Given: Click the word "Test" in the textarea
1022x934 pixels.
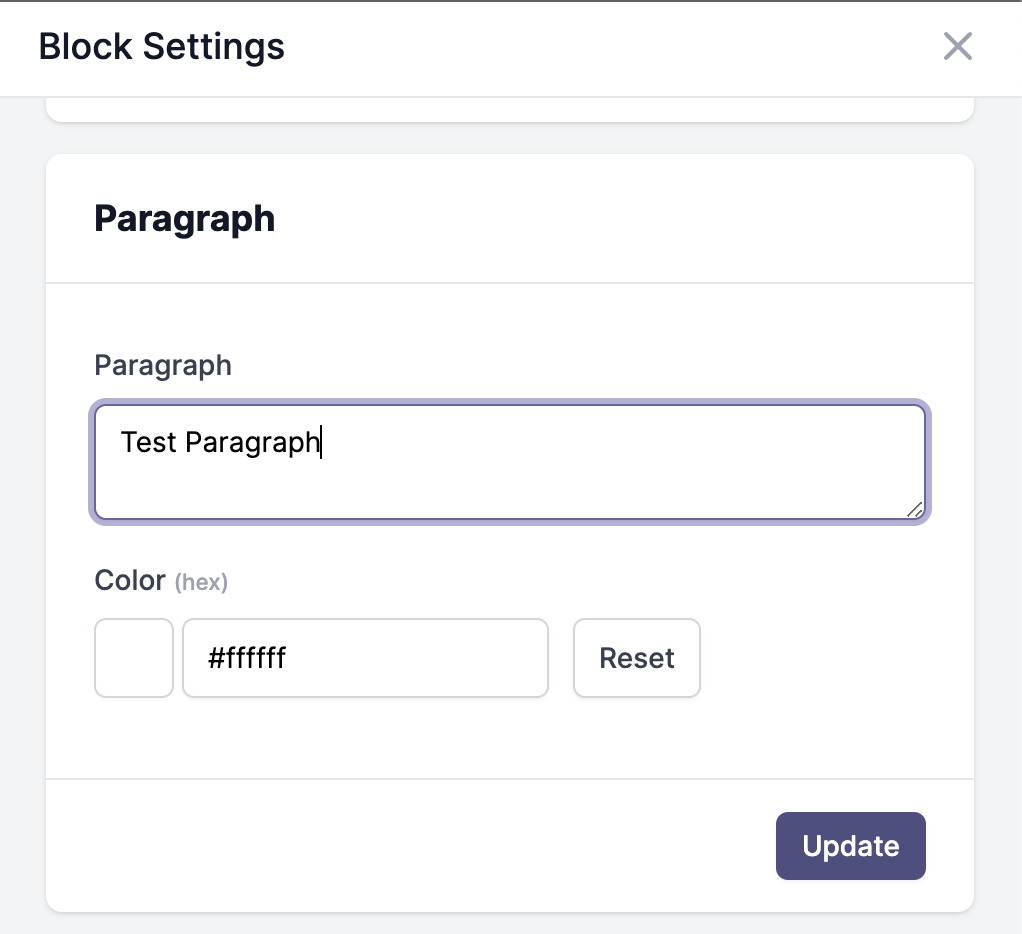Looking at the screenshot, I should pos(149,442).
